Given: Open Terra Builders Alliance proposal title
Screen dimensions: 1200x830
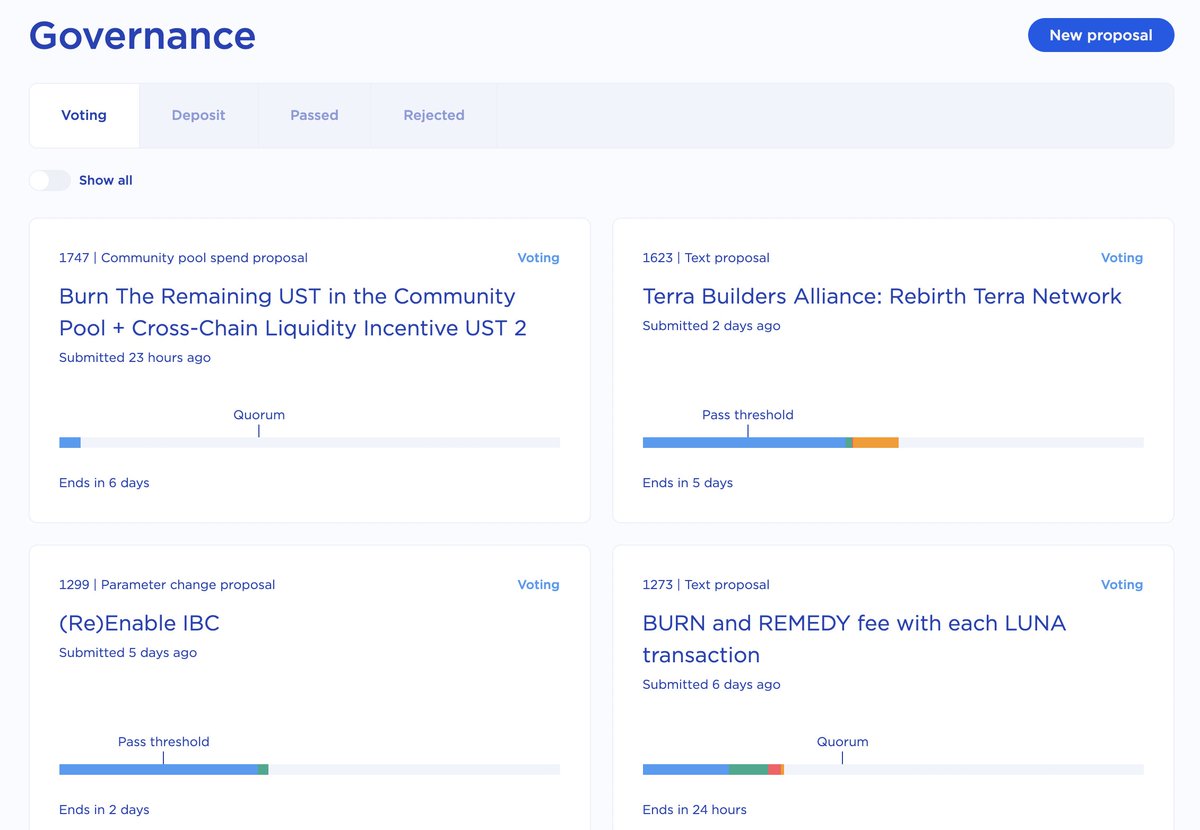Looking at the screenshot, I should [882, 296].
